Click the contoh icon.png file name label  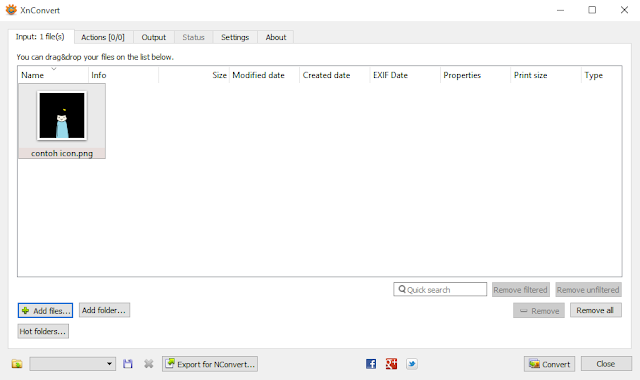(x=62, y=153)
